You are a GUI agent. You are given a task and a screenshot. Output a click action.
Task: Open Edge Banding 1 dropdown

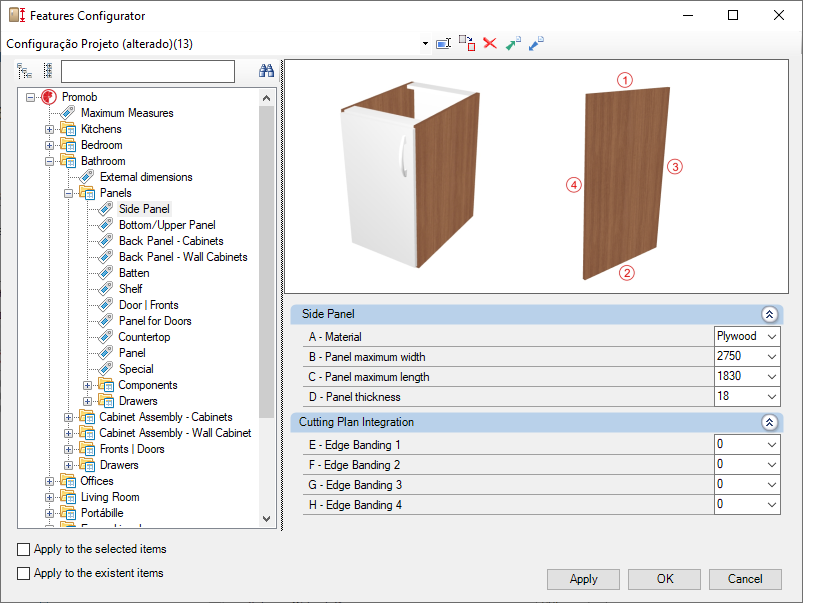coord(772,444)
